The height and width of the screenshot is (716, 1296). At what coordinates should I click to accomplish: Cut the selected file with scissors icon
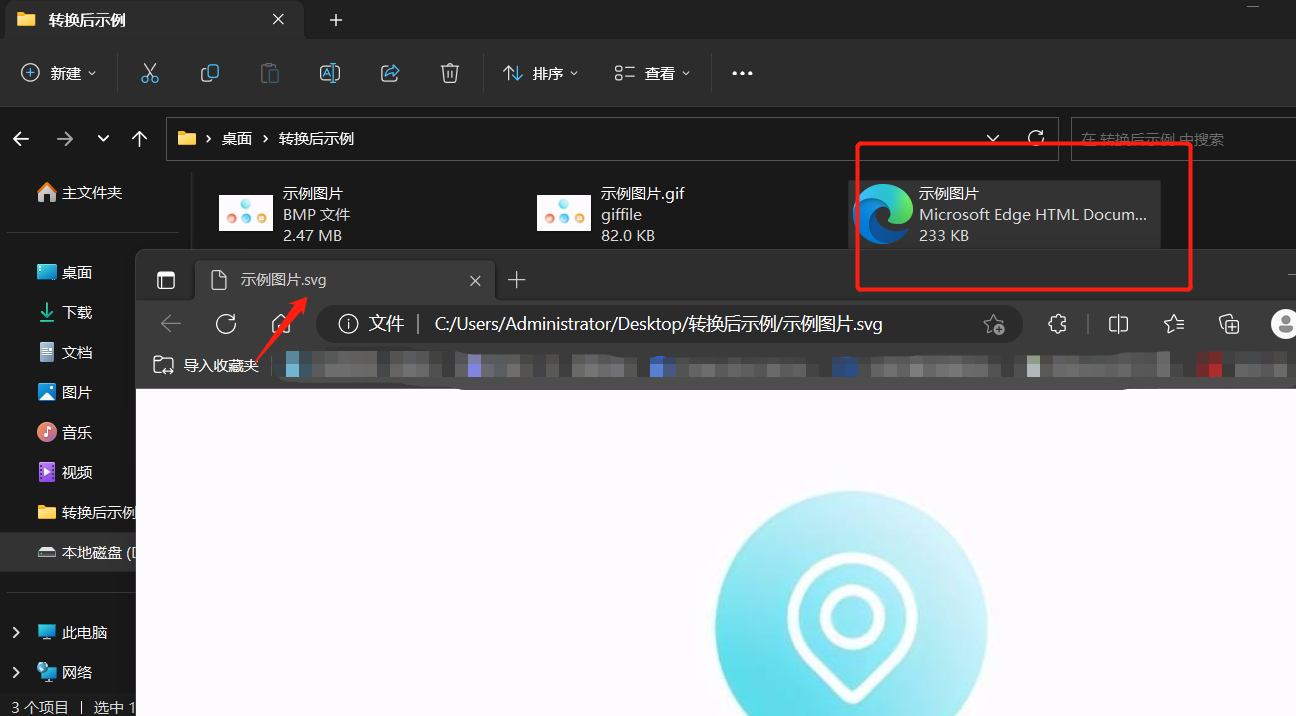pyautogui.click(x=149, y=72)
